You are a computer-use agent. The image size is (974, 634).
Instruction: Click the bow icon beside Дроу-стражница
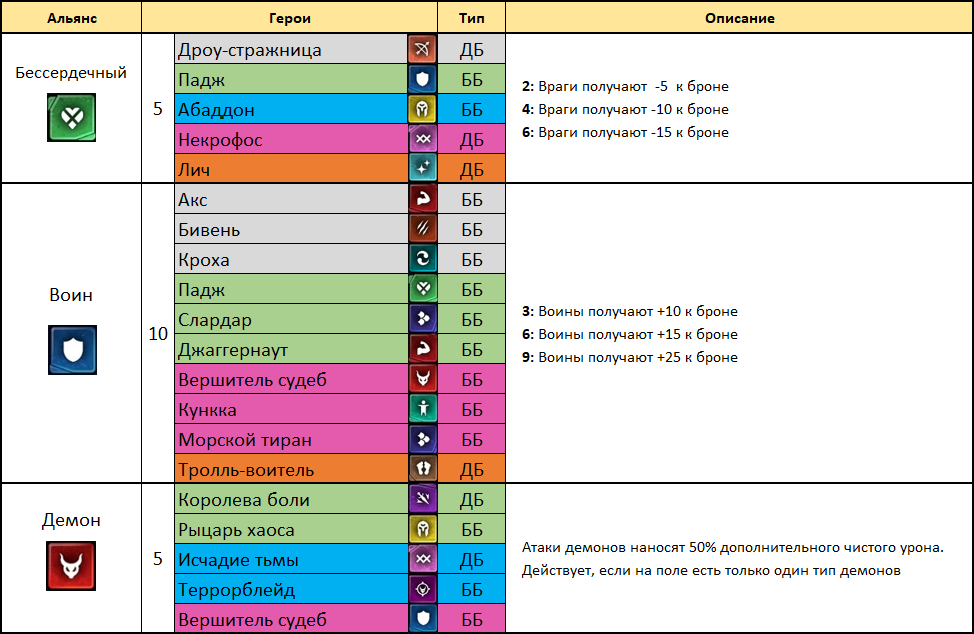[x=422, y=49]
